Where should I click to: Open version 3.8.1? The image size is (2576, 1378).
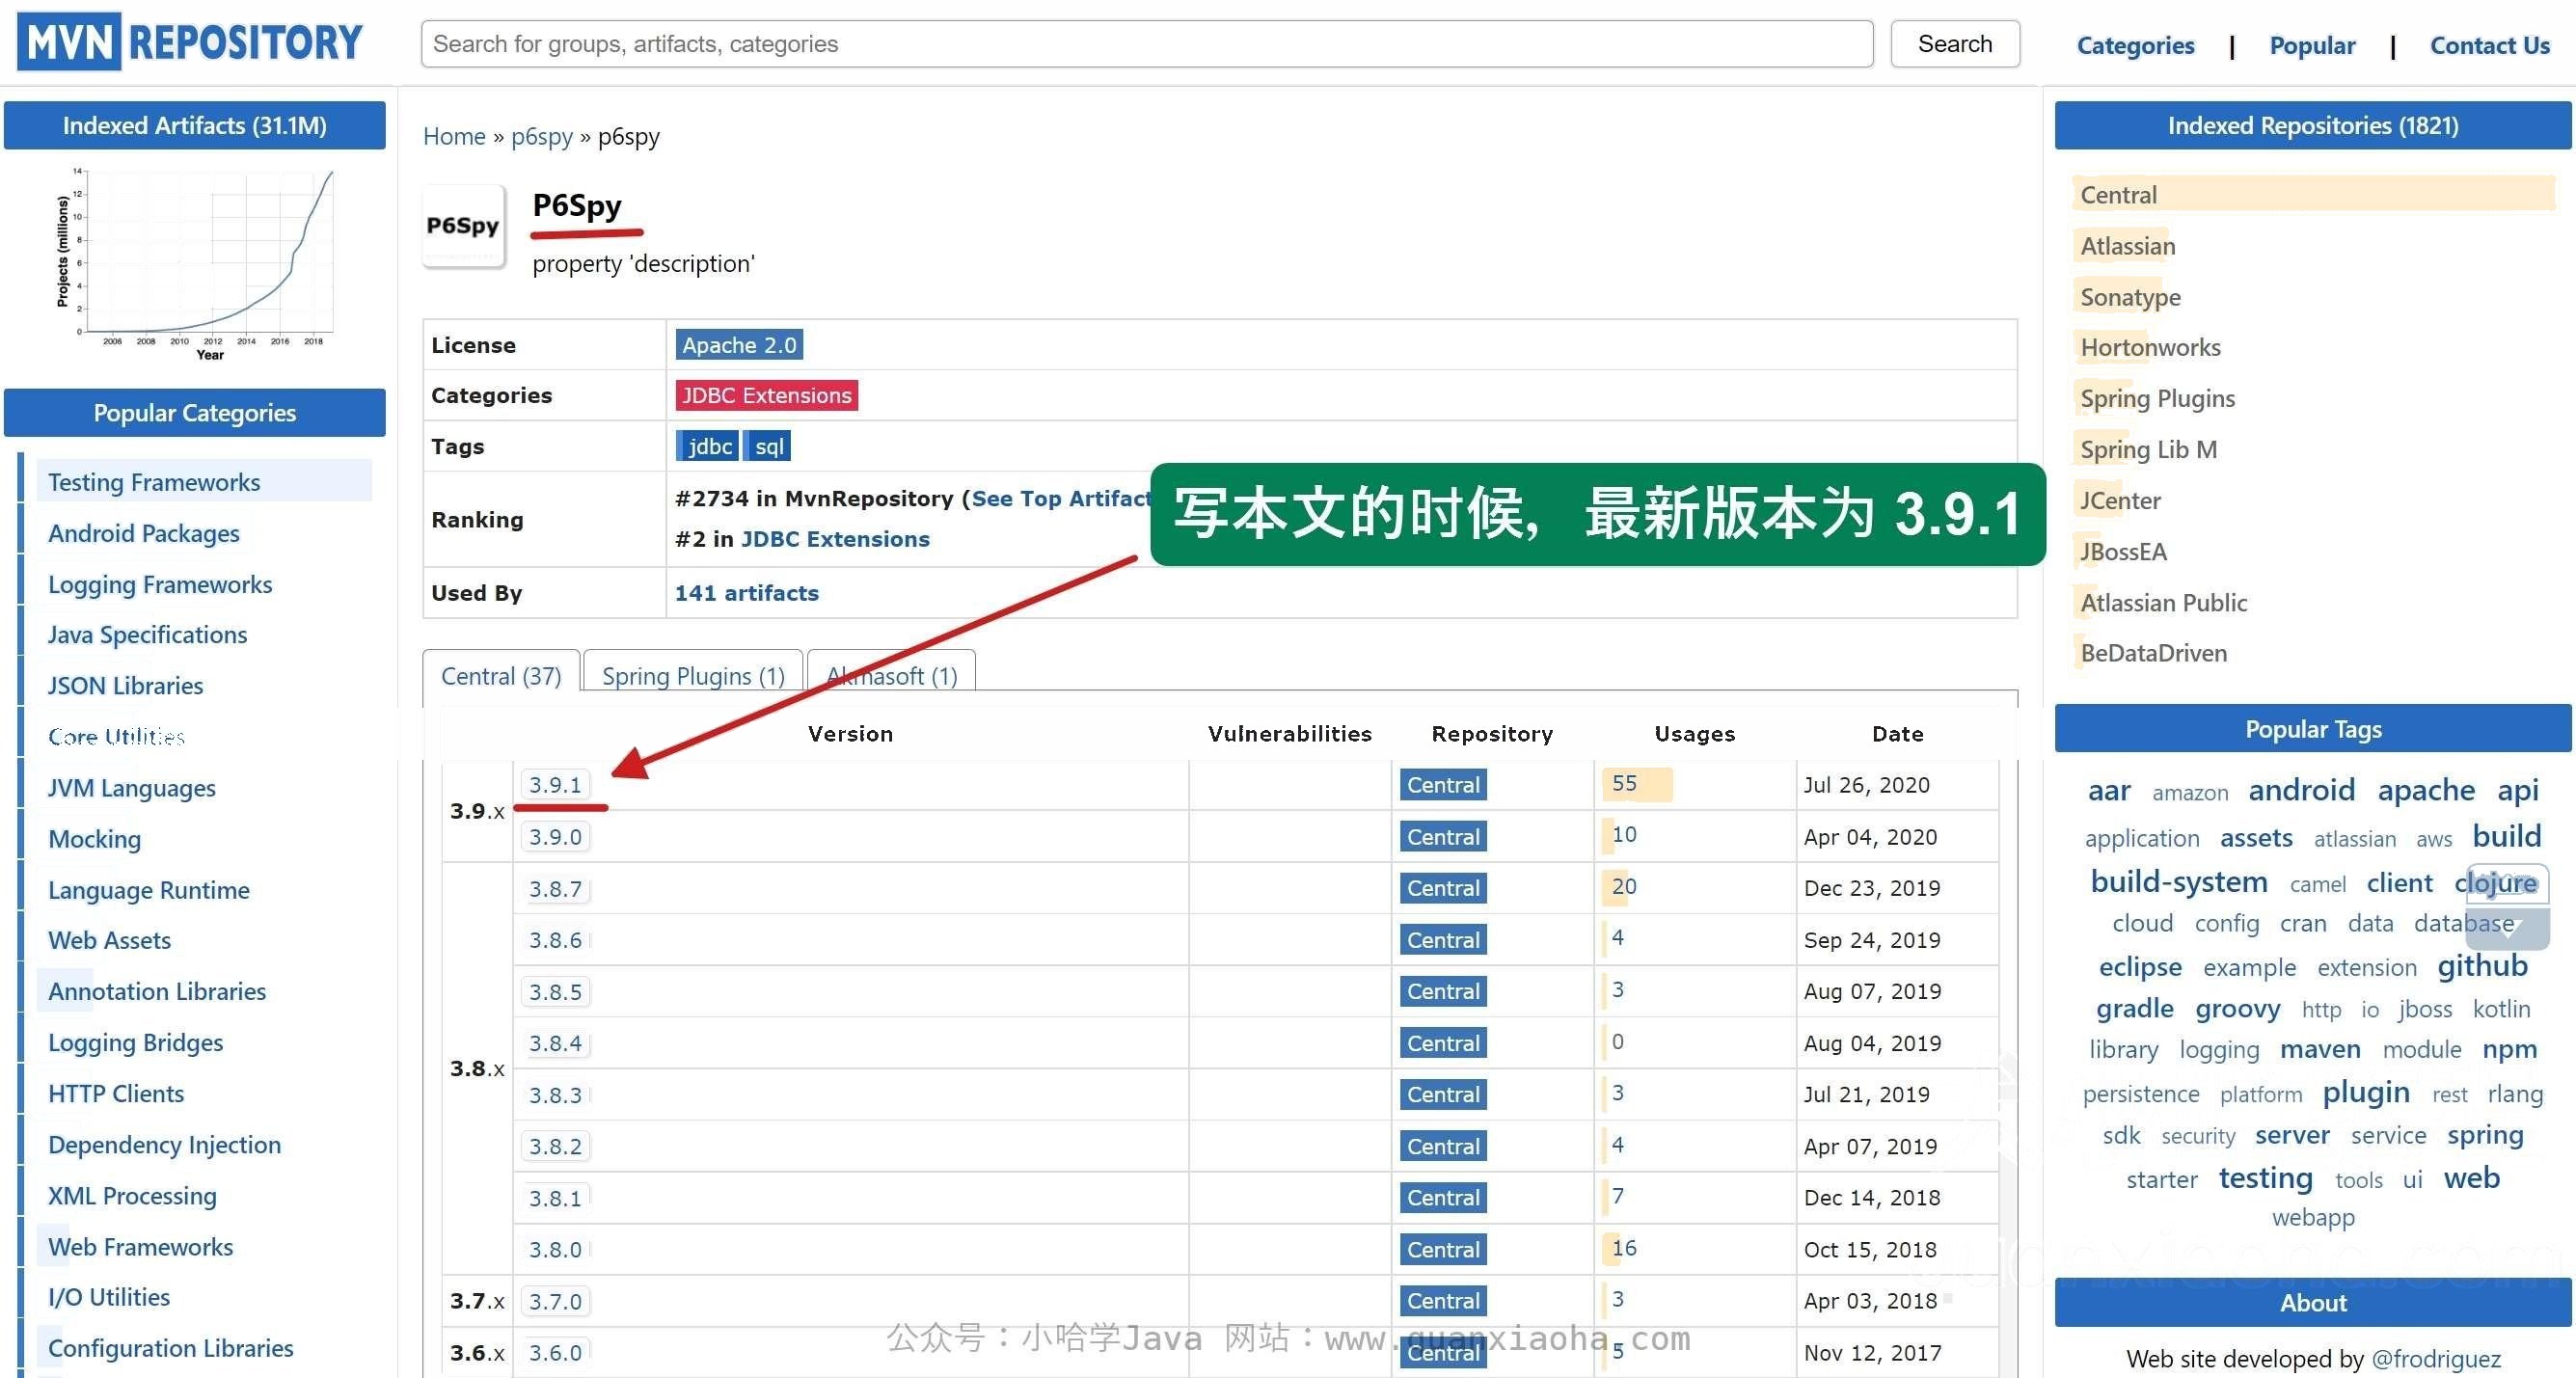555,1198
